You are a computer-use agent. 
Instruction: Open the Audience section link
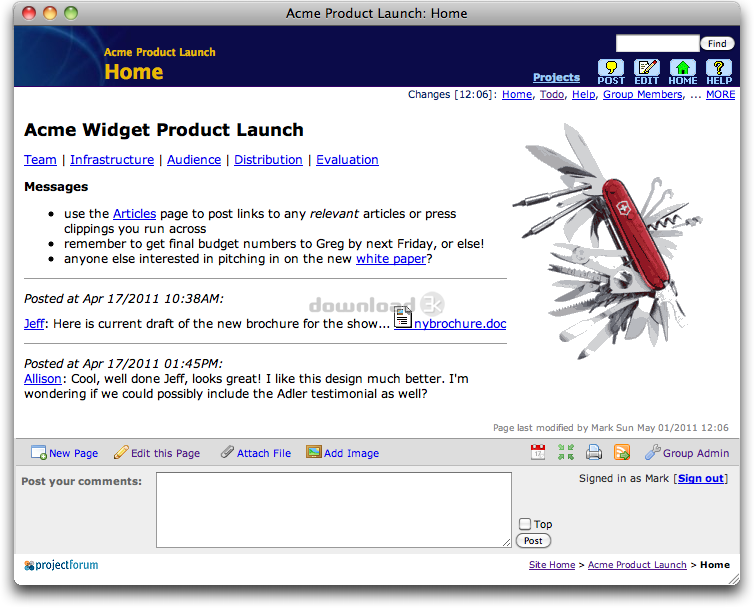pos(194,160)
